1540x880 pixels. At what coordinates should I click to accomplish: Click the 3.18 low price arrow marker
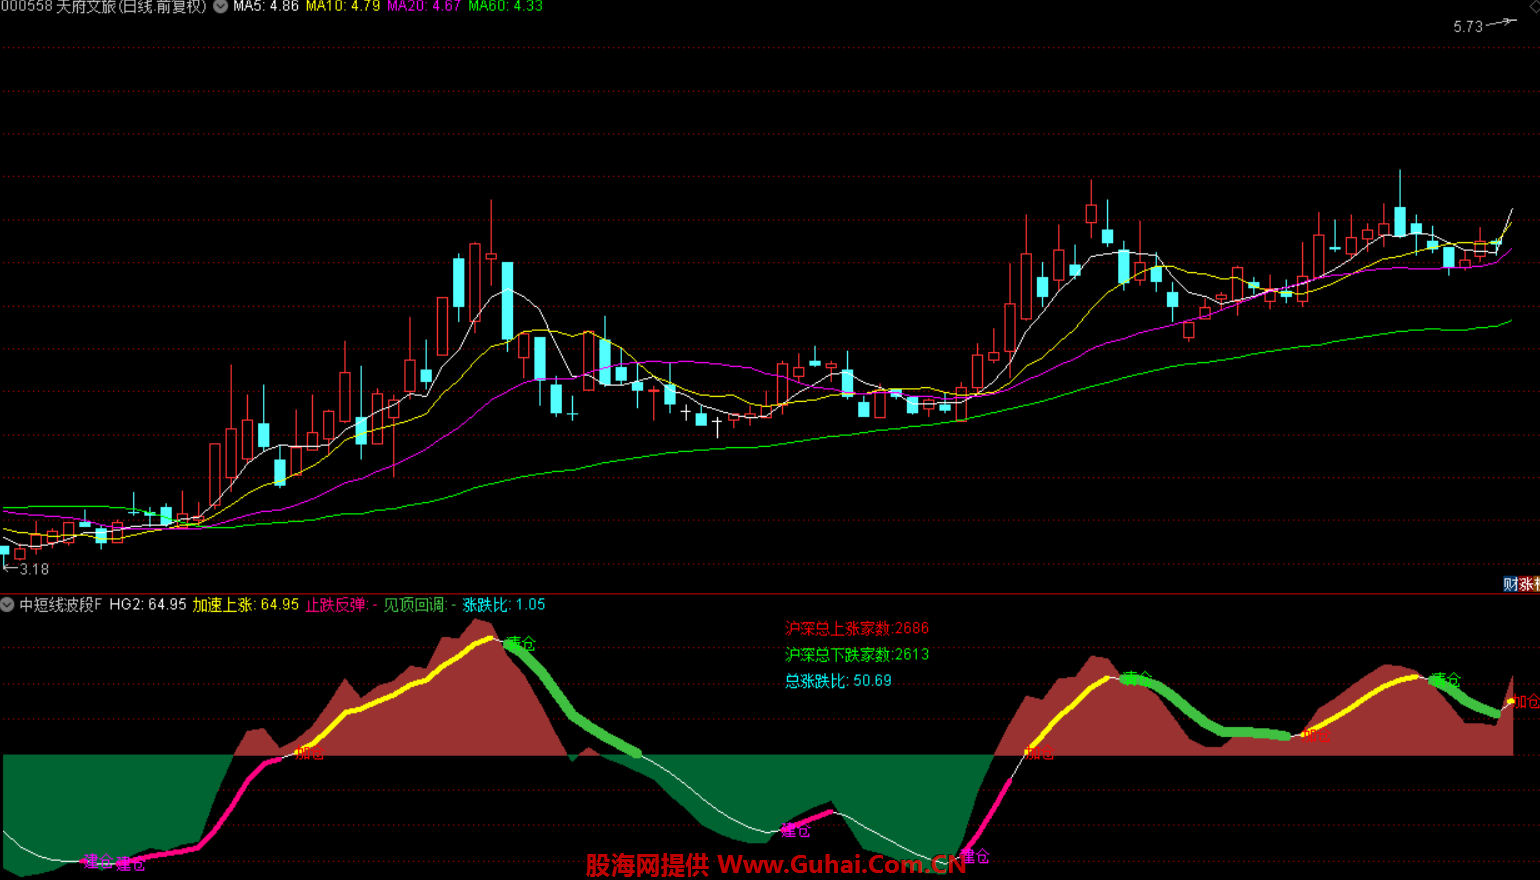pos(26,569)
